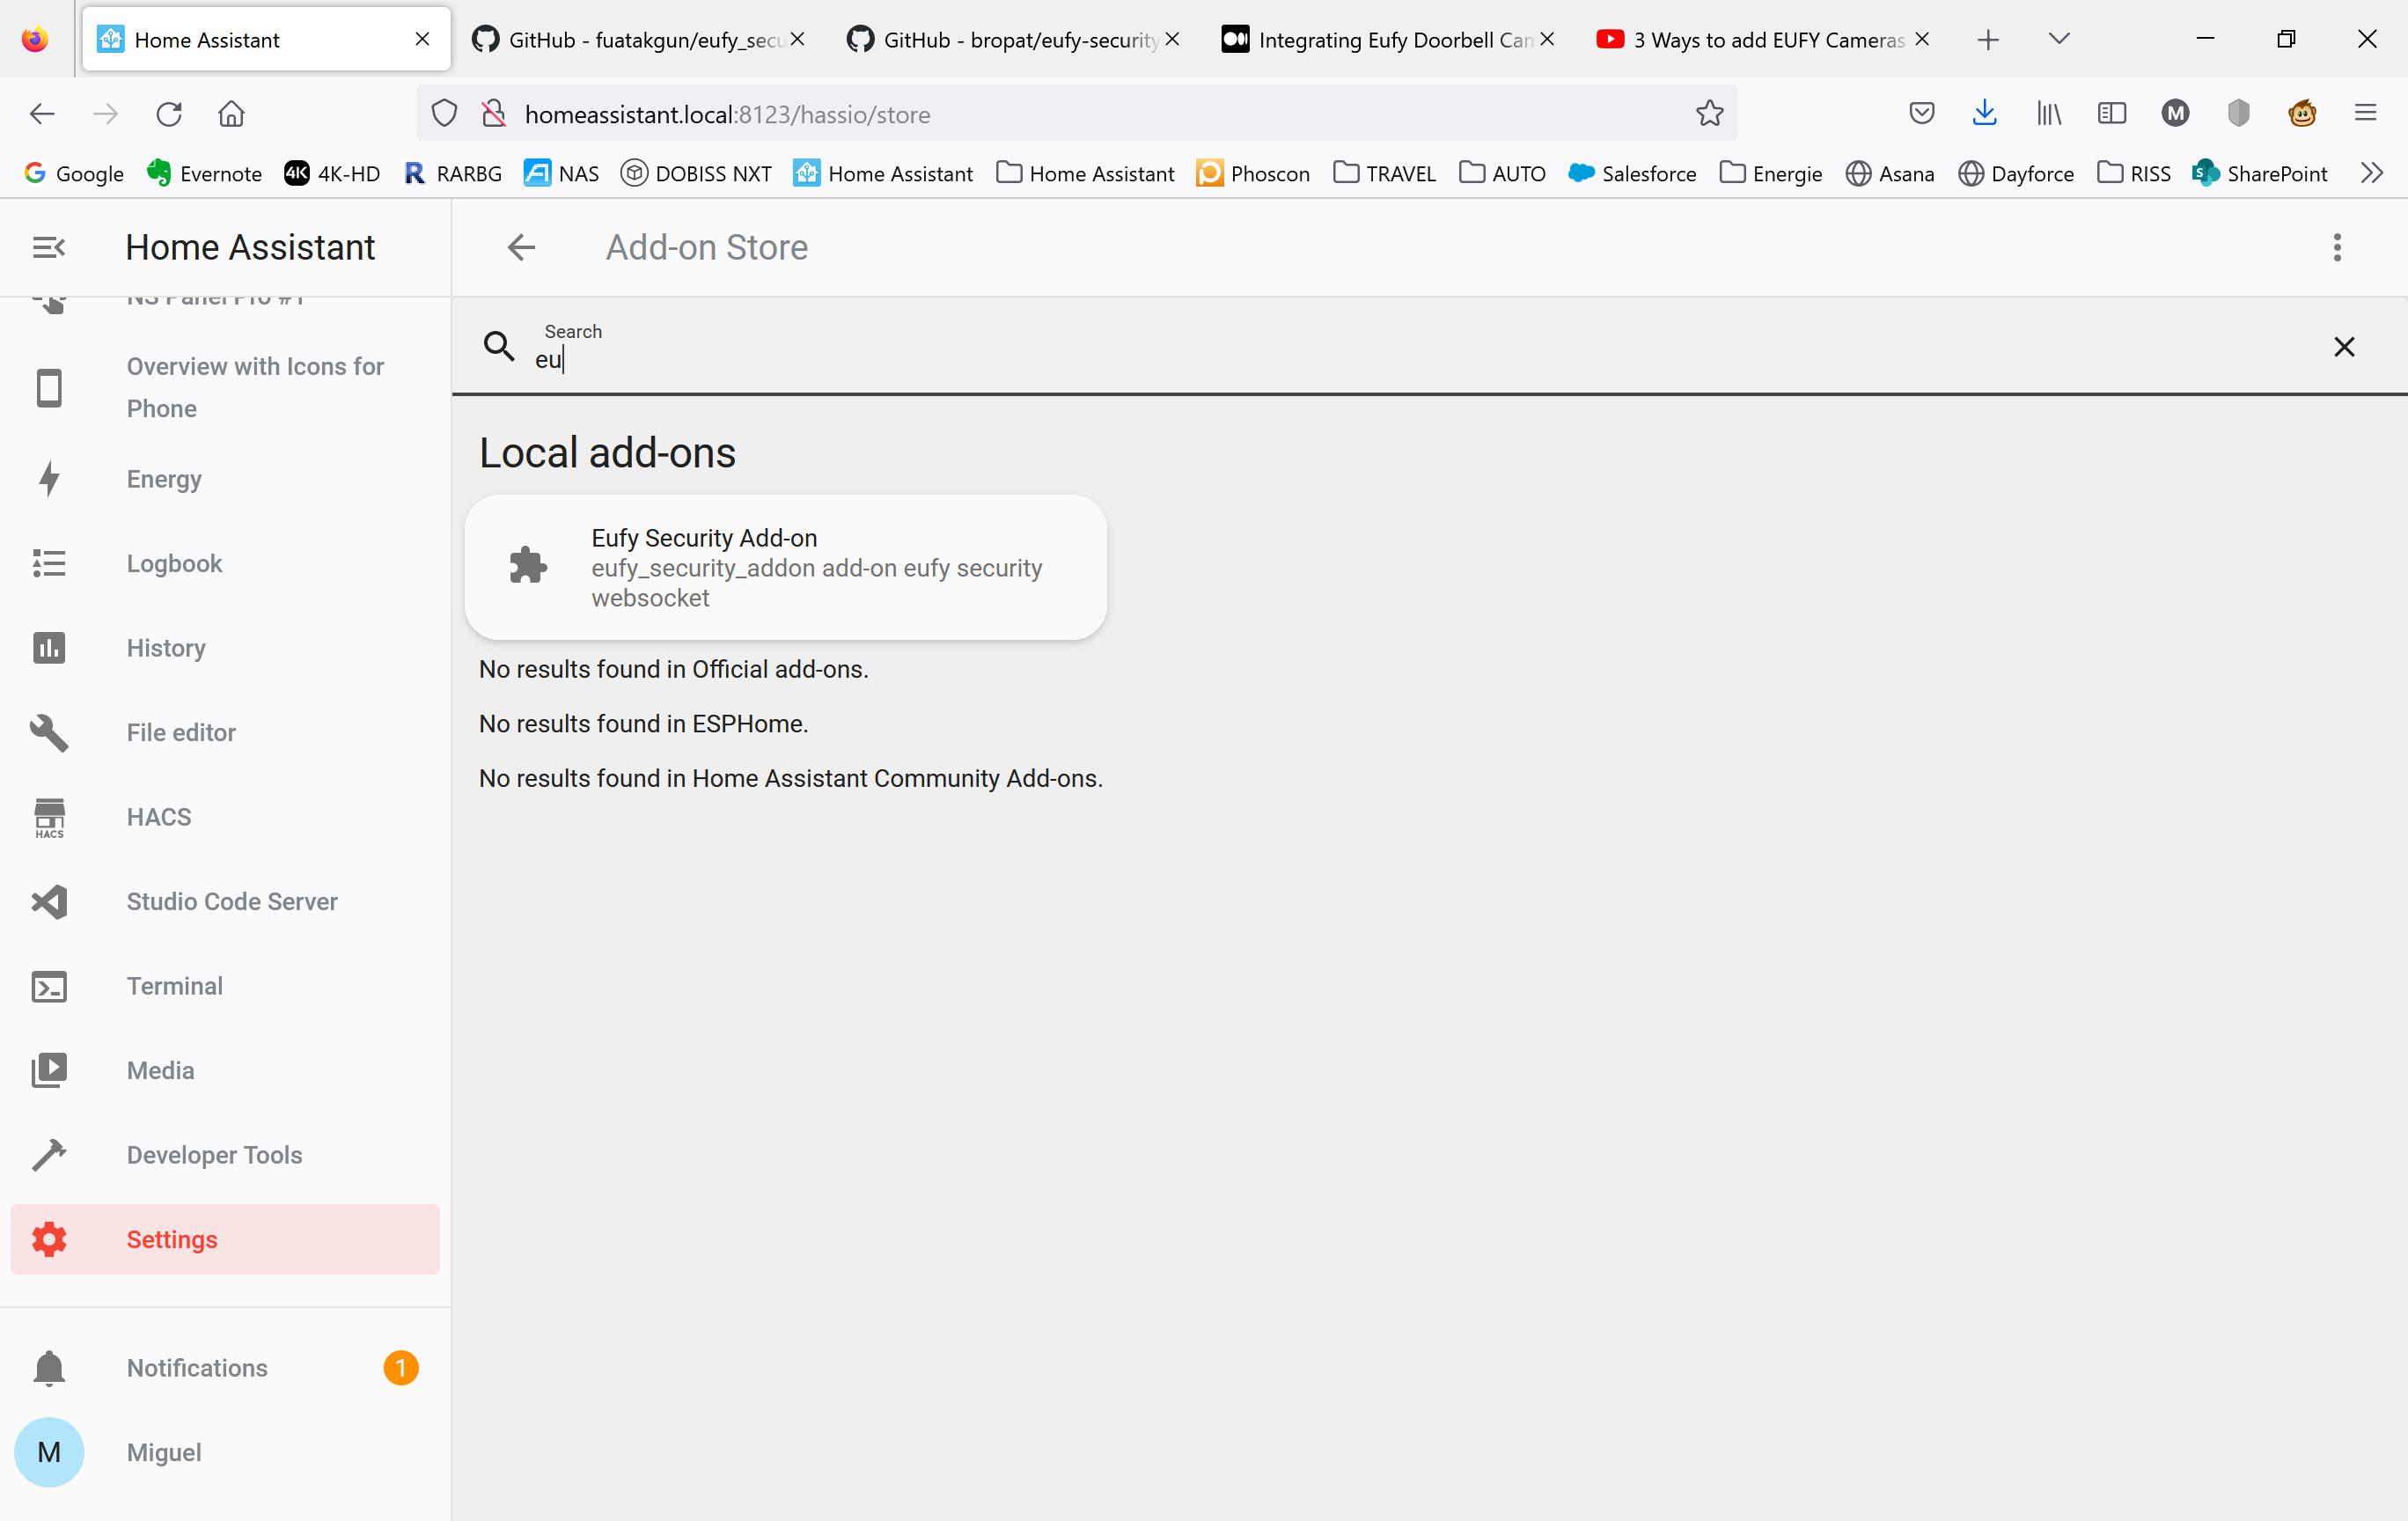Clear the search field with X
Viewport: 2408px width, 1521px height.
[x=2344, y=347]
